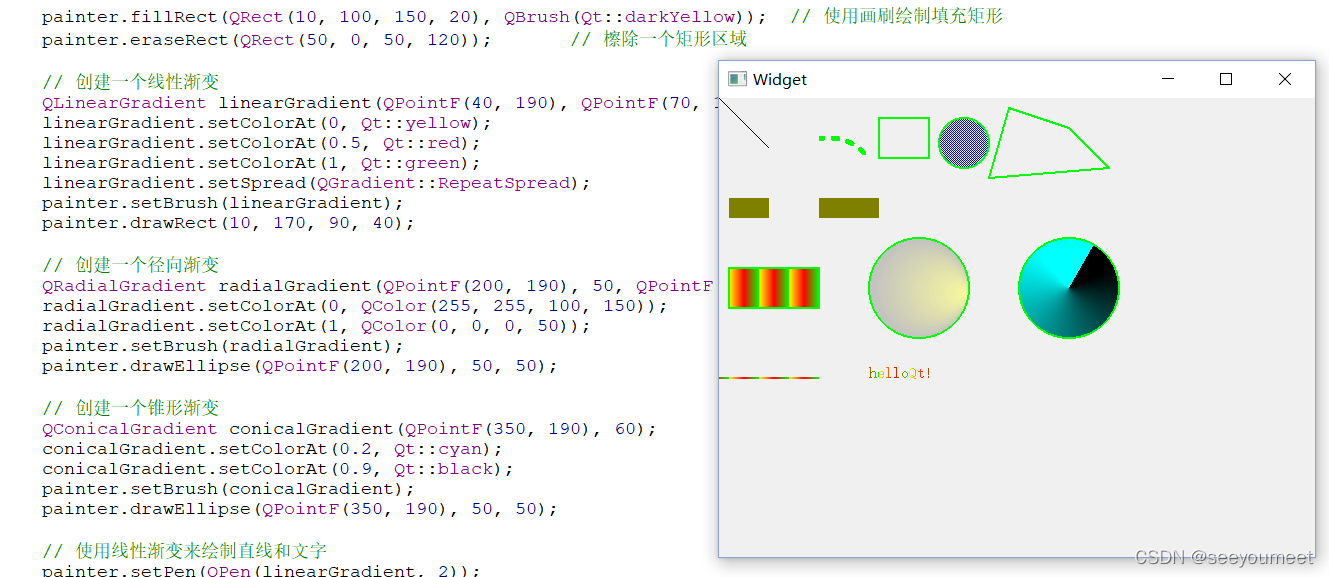Click linearGradient.setColorAt(0.5, Qt::red) line

(261, 143)
